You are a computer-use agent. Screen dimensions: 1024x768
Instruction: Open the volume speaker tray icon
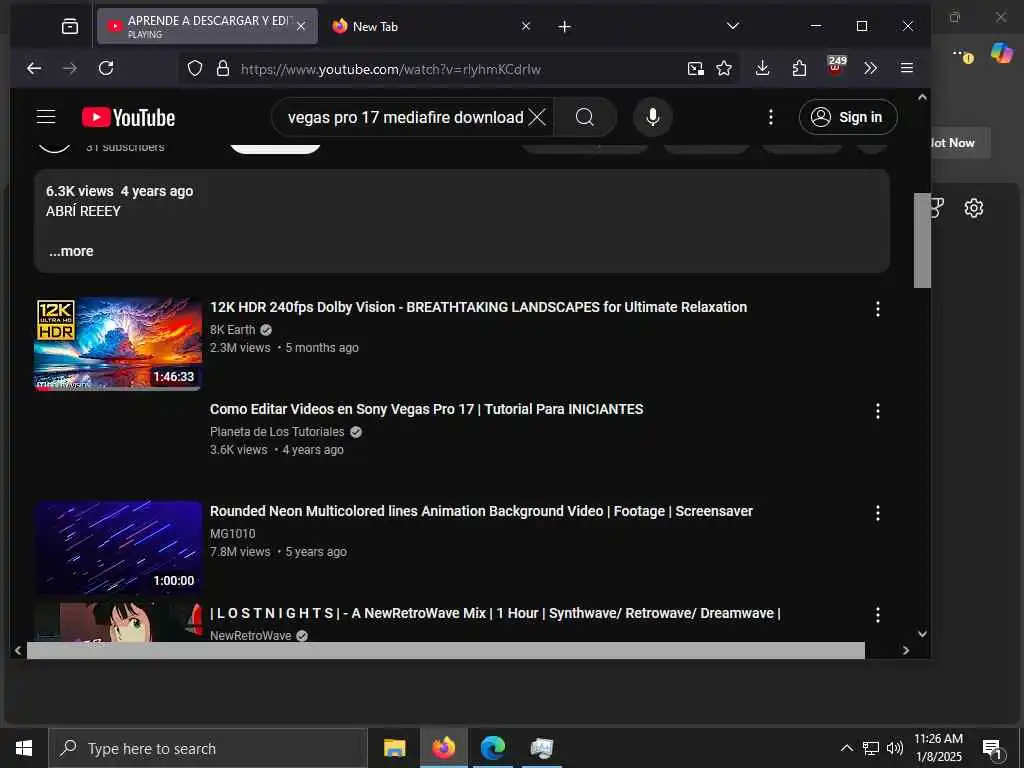[895, 748]
